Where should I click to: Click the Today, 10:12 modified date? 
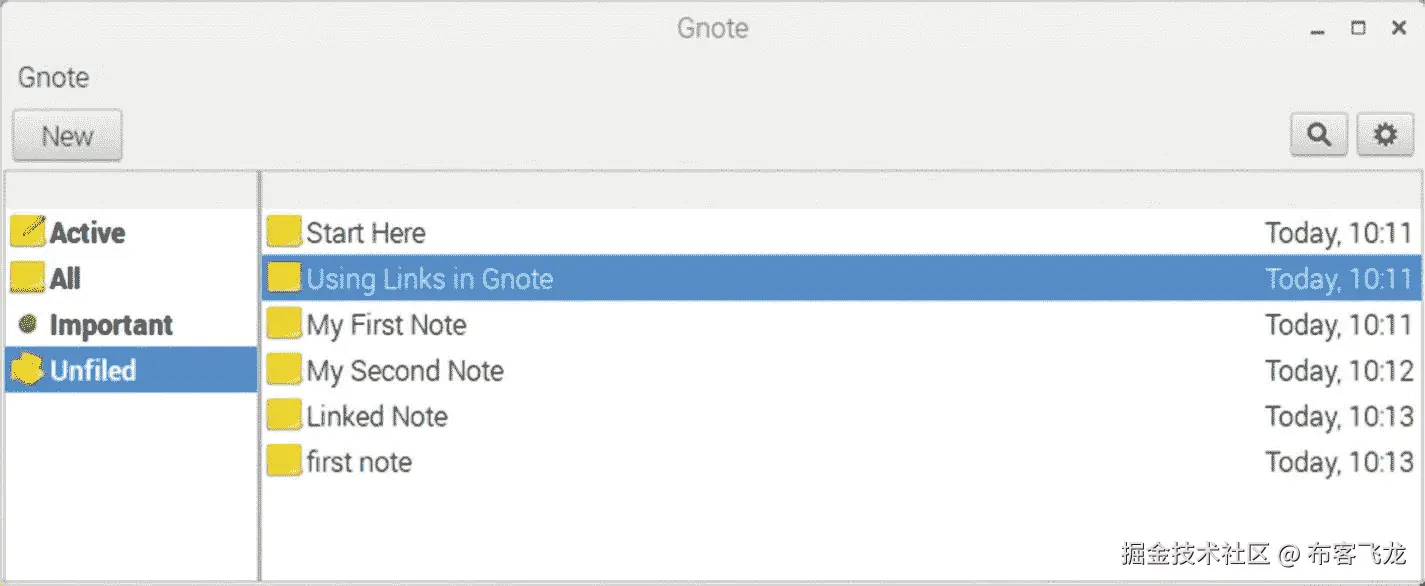tap(1339, 371)
